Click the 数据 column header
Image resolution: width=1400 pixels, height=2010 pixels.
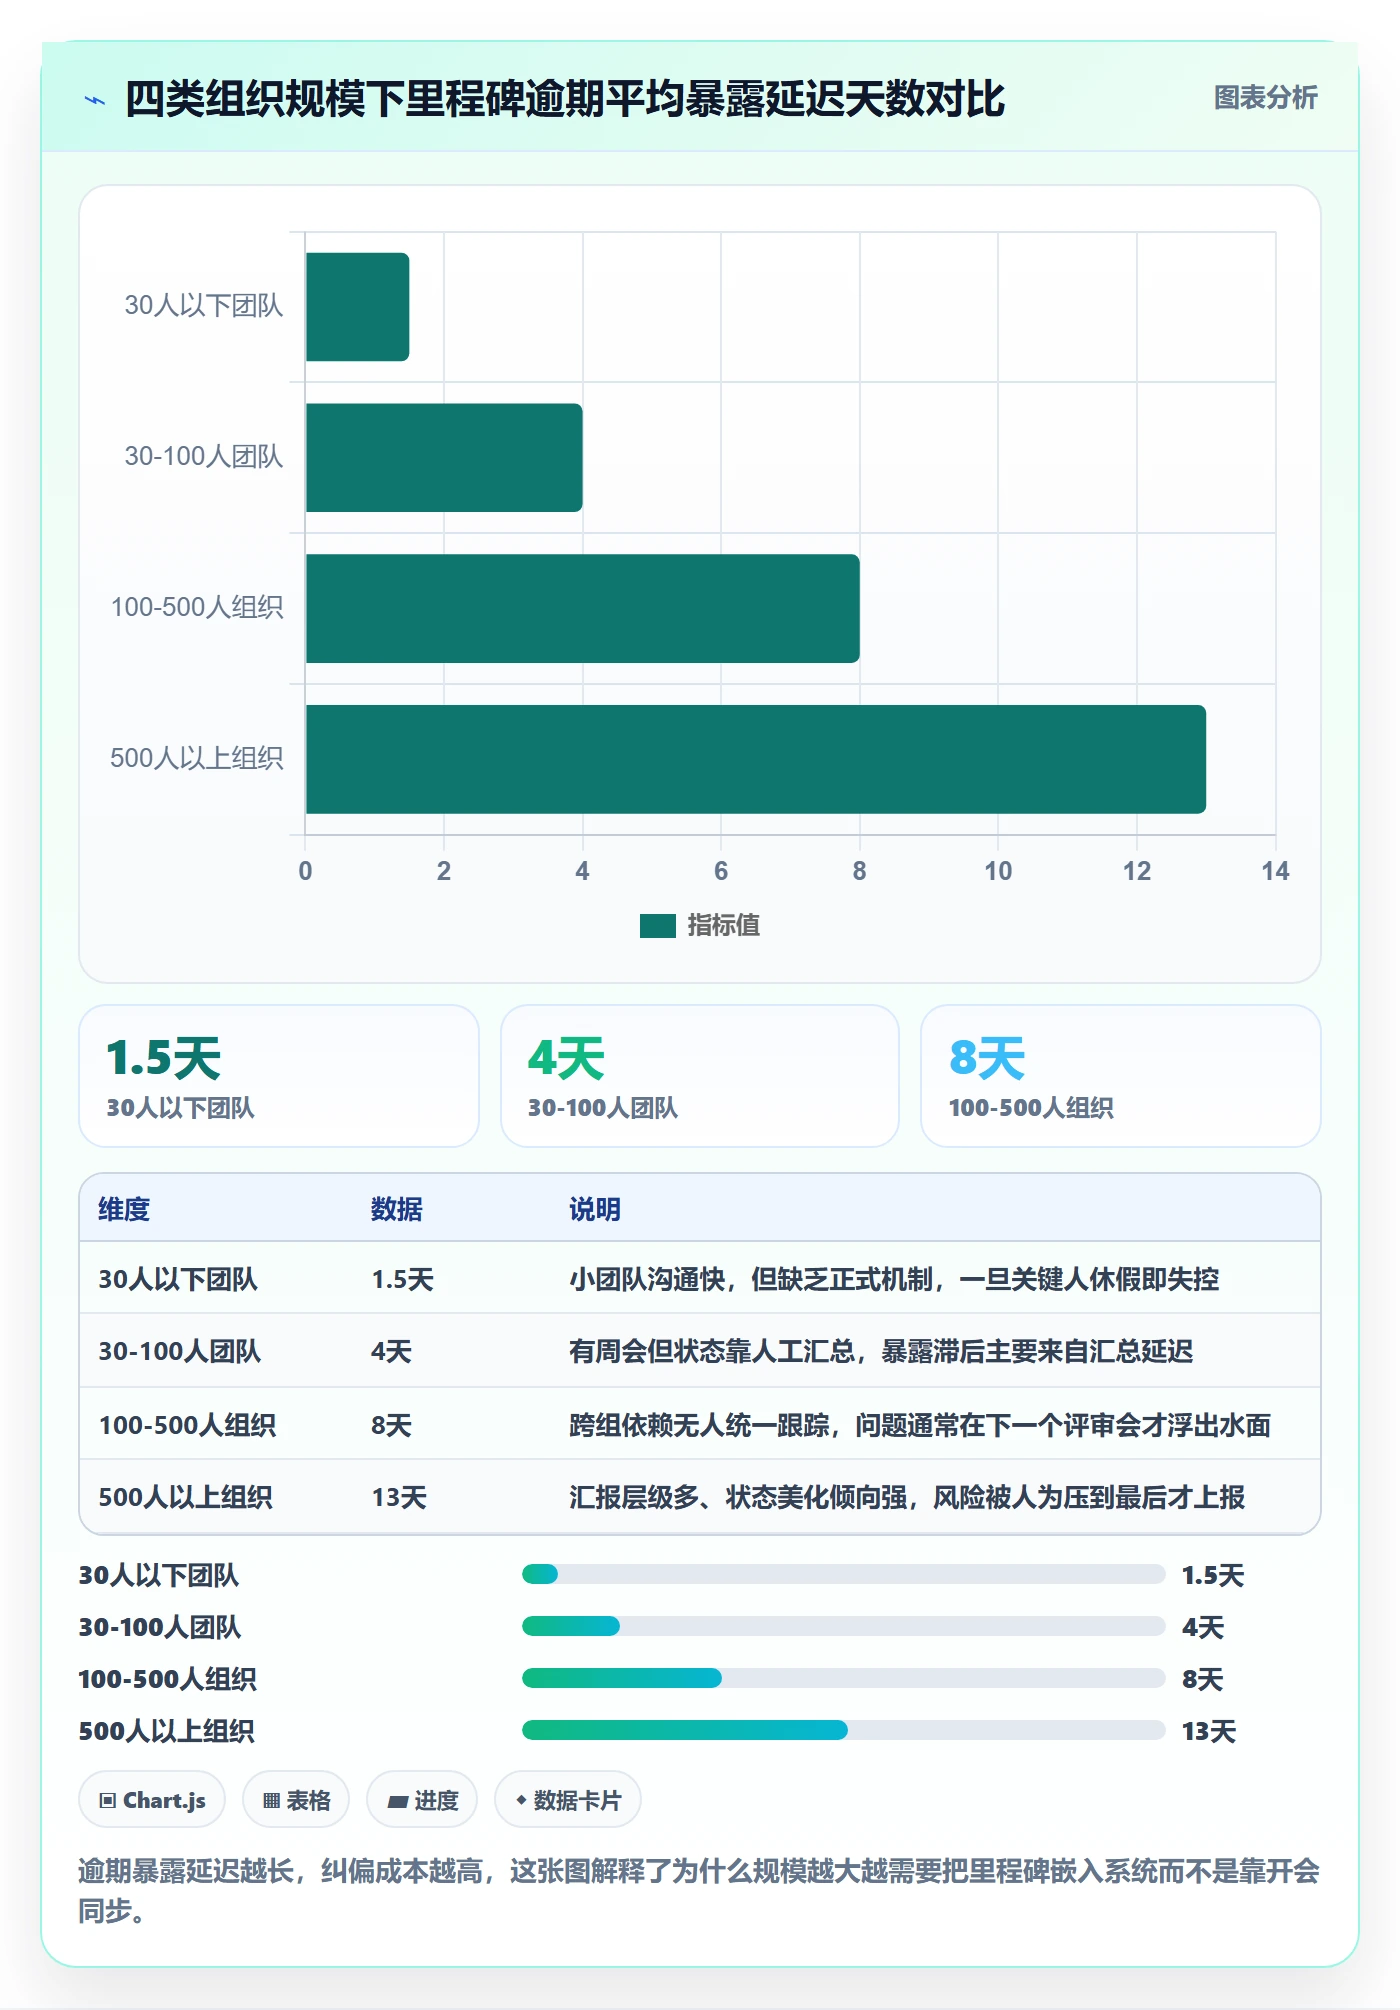coord(397,1209)
